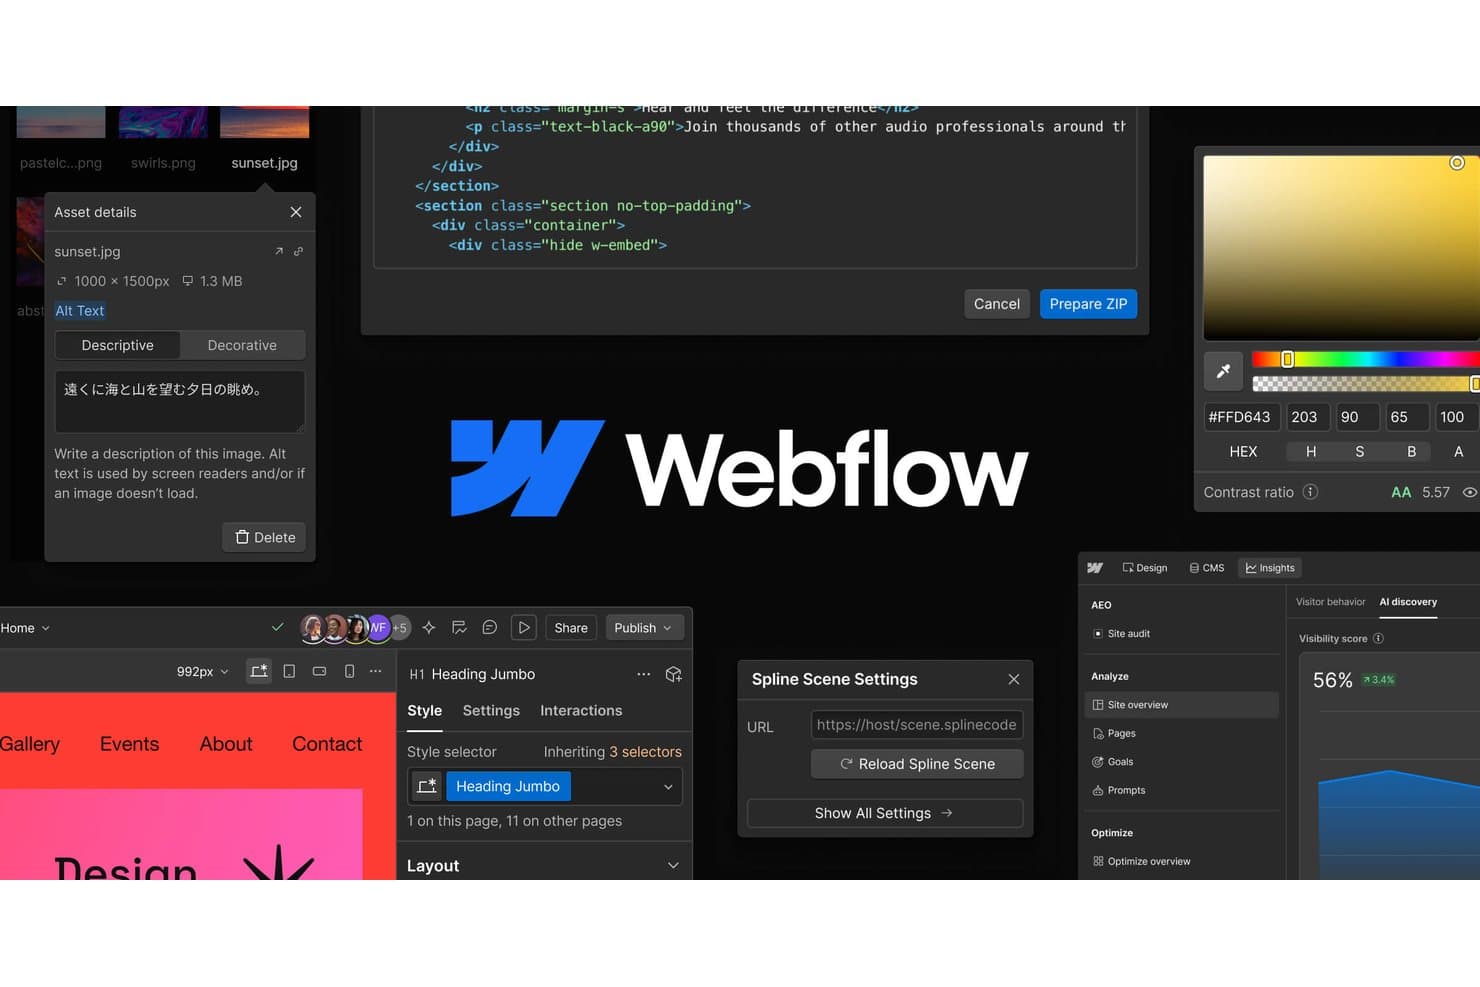Click the Prepare ZIP button
The width and height of the screenshot is (1480, 987).
point(1088,304)
